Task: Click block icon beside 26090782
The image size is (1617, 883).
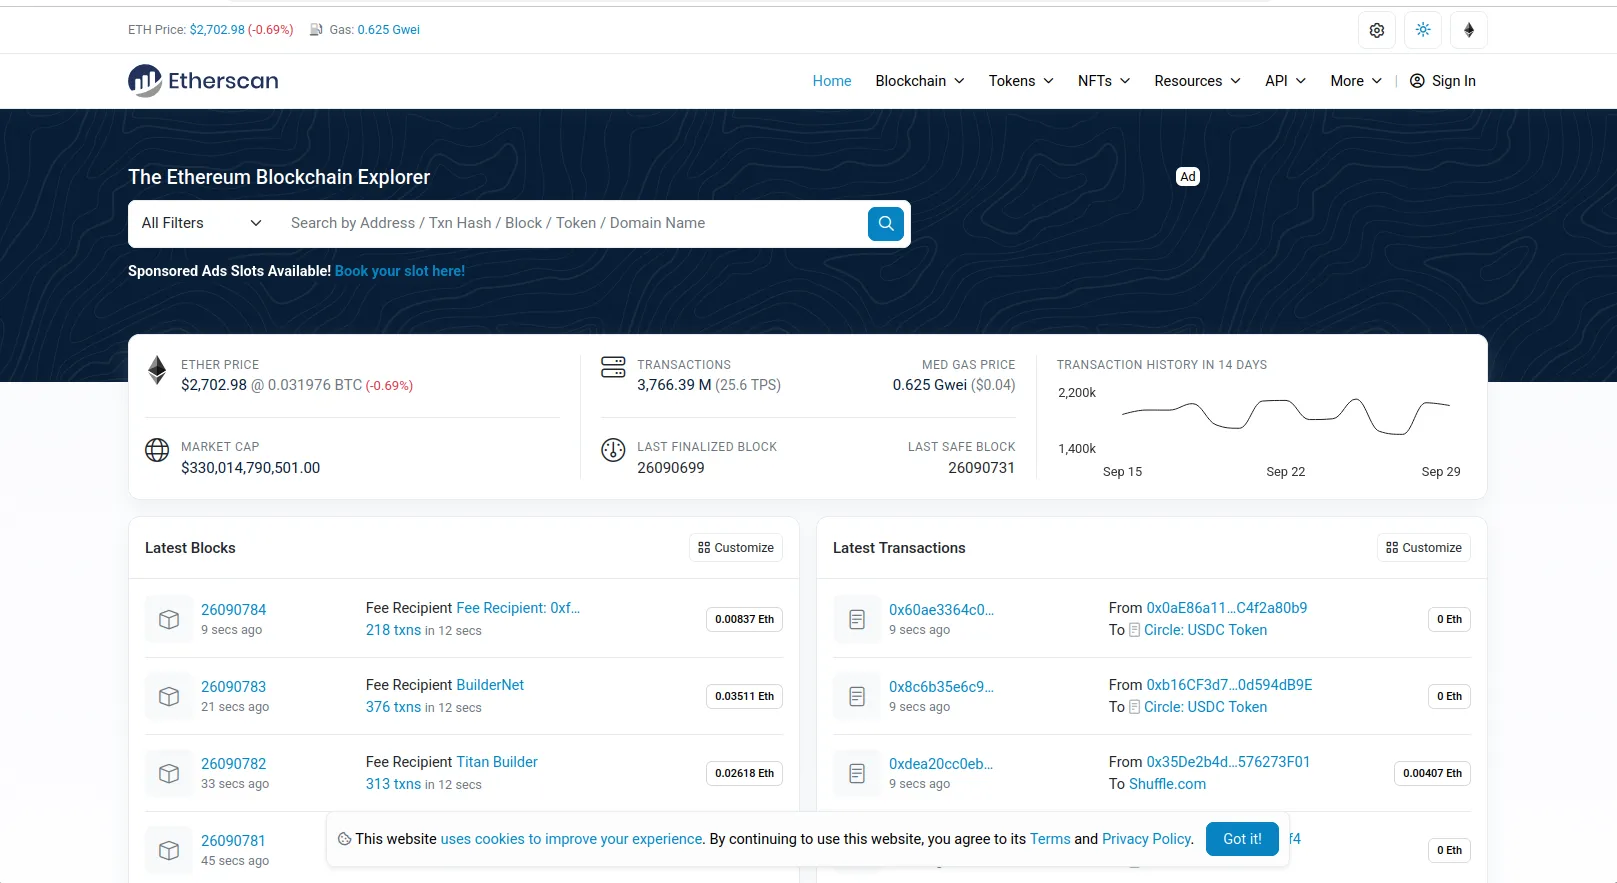Action: 169,773
